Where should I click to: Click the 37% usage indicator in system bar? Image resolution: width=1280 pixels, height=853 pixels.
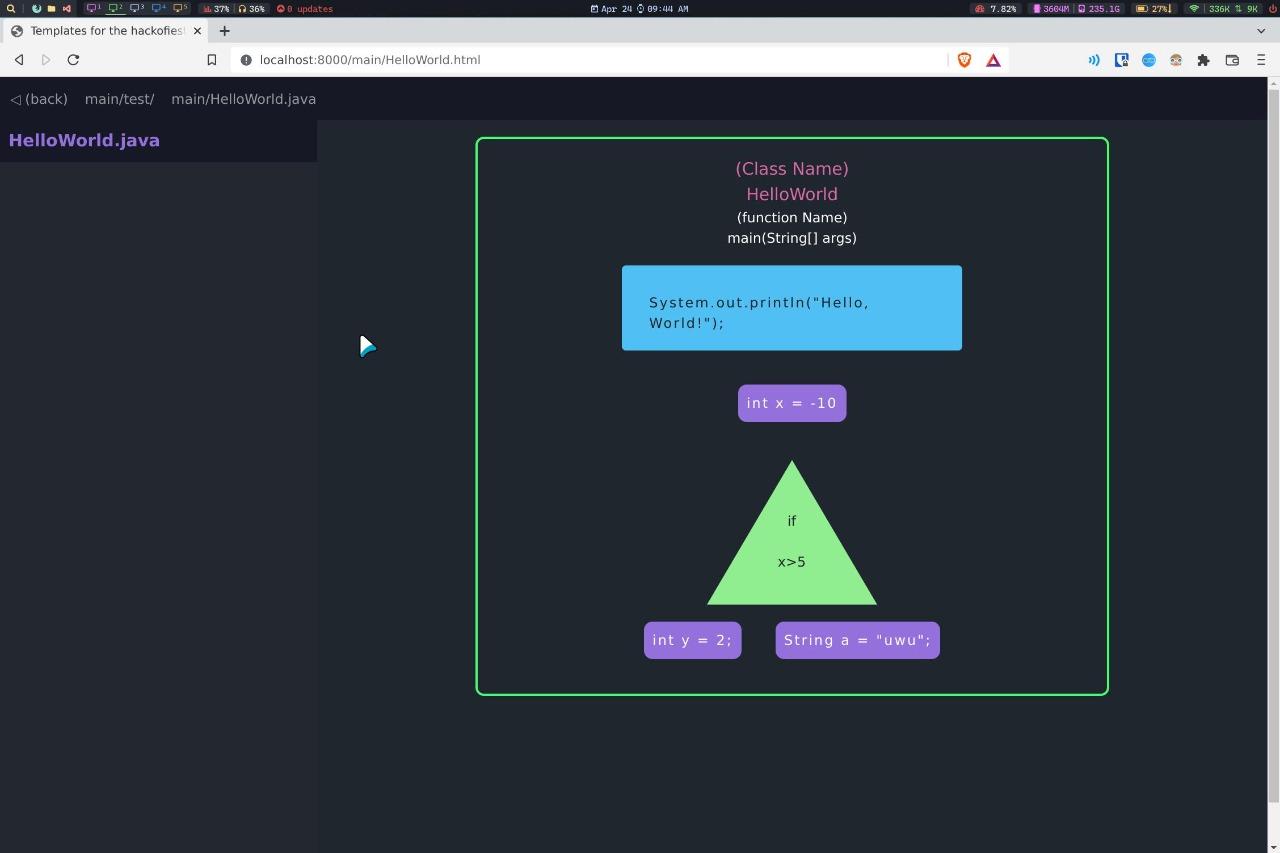point(215,8)
